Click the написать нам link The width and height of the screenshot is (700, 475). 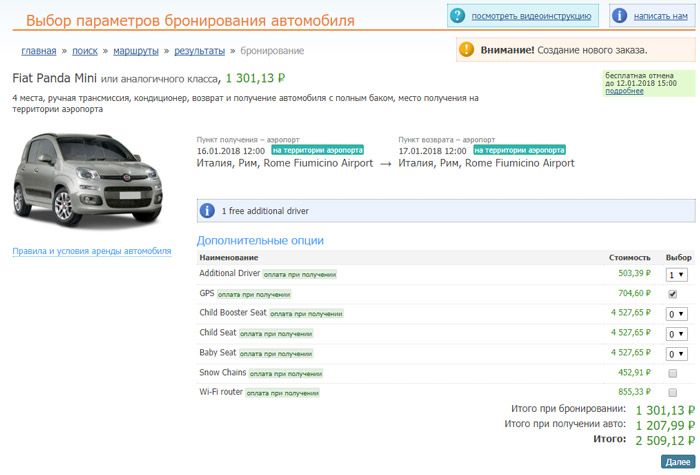[660, 16]
